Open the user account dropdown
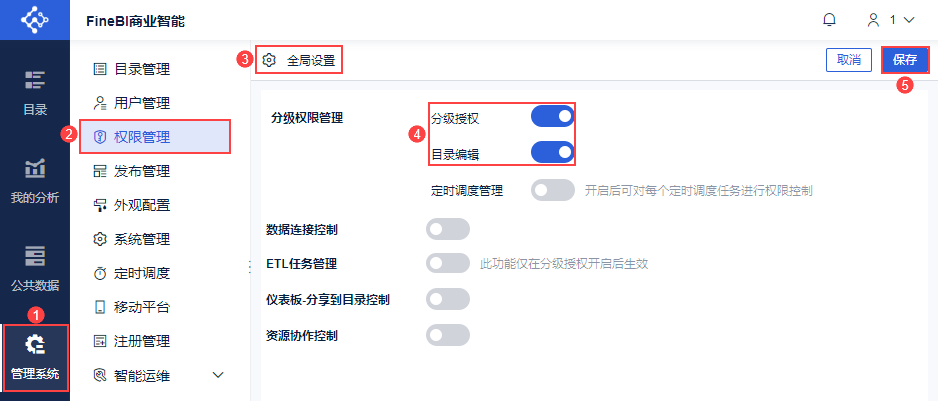This screenshot has height=401, width=938. [x=891, y=20]
